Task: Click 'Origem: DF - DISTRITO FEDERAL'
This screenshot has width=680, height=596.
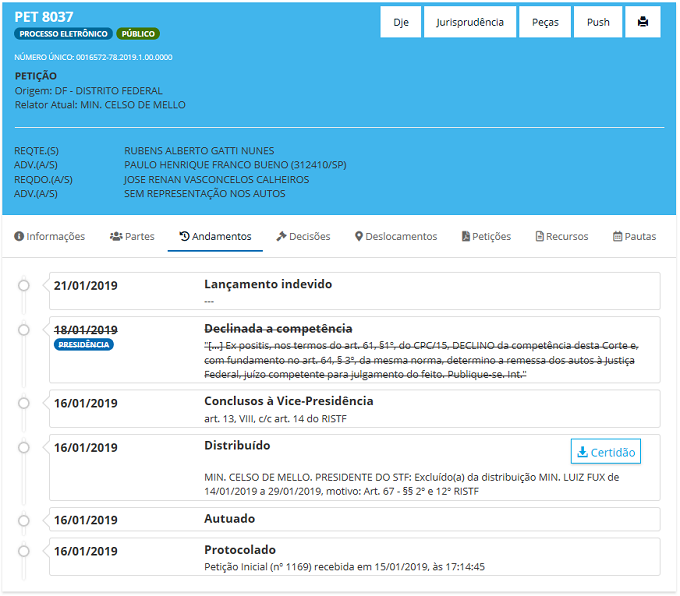Action: [x=88, y=91]
